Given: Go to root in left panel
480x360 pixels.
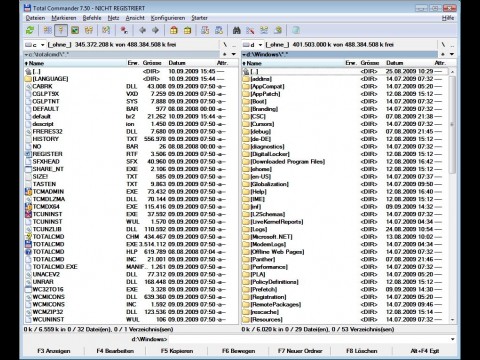Looking at the screenshot, I should coord(225,45).
